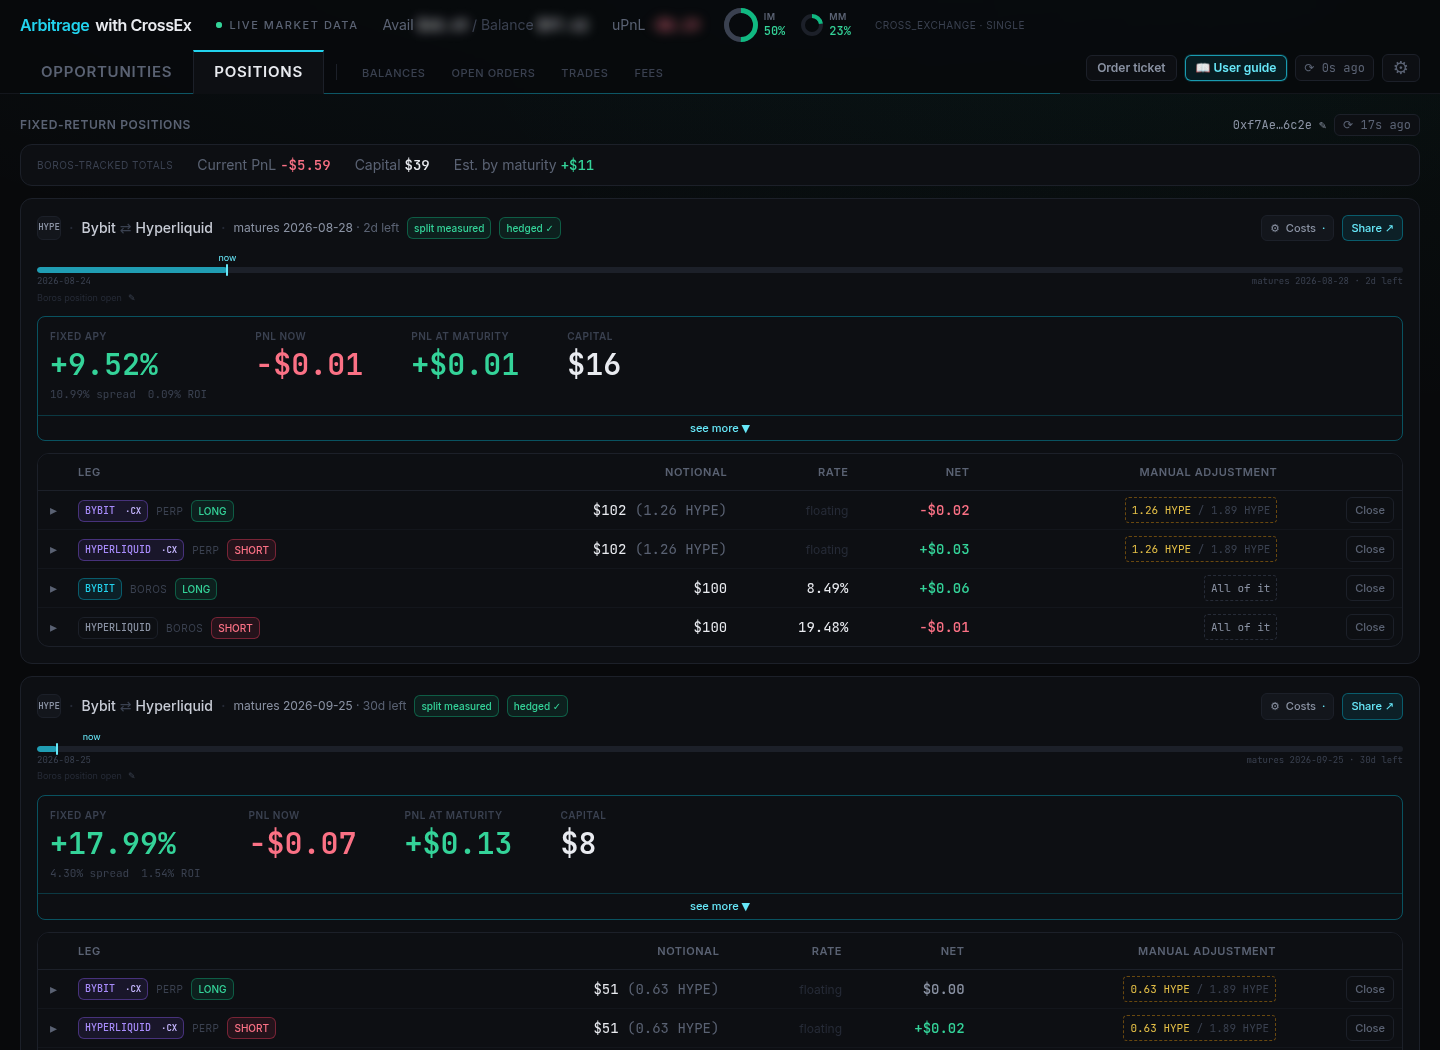Viewport: 1440px width, 1050px height.
Task: Click hedged ✓ badge on the 2d-left card
Action: pos(530,228)
